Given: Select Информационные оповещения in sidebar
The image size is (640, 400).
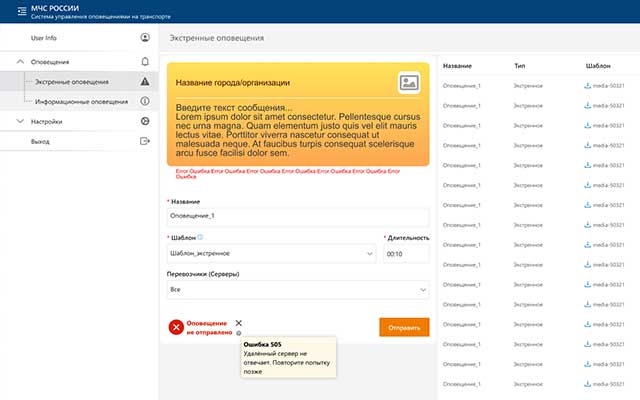Looking at the screenshot, I should click(80, 101).
